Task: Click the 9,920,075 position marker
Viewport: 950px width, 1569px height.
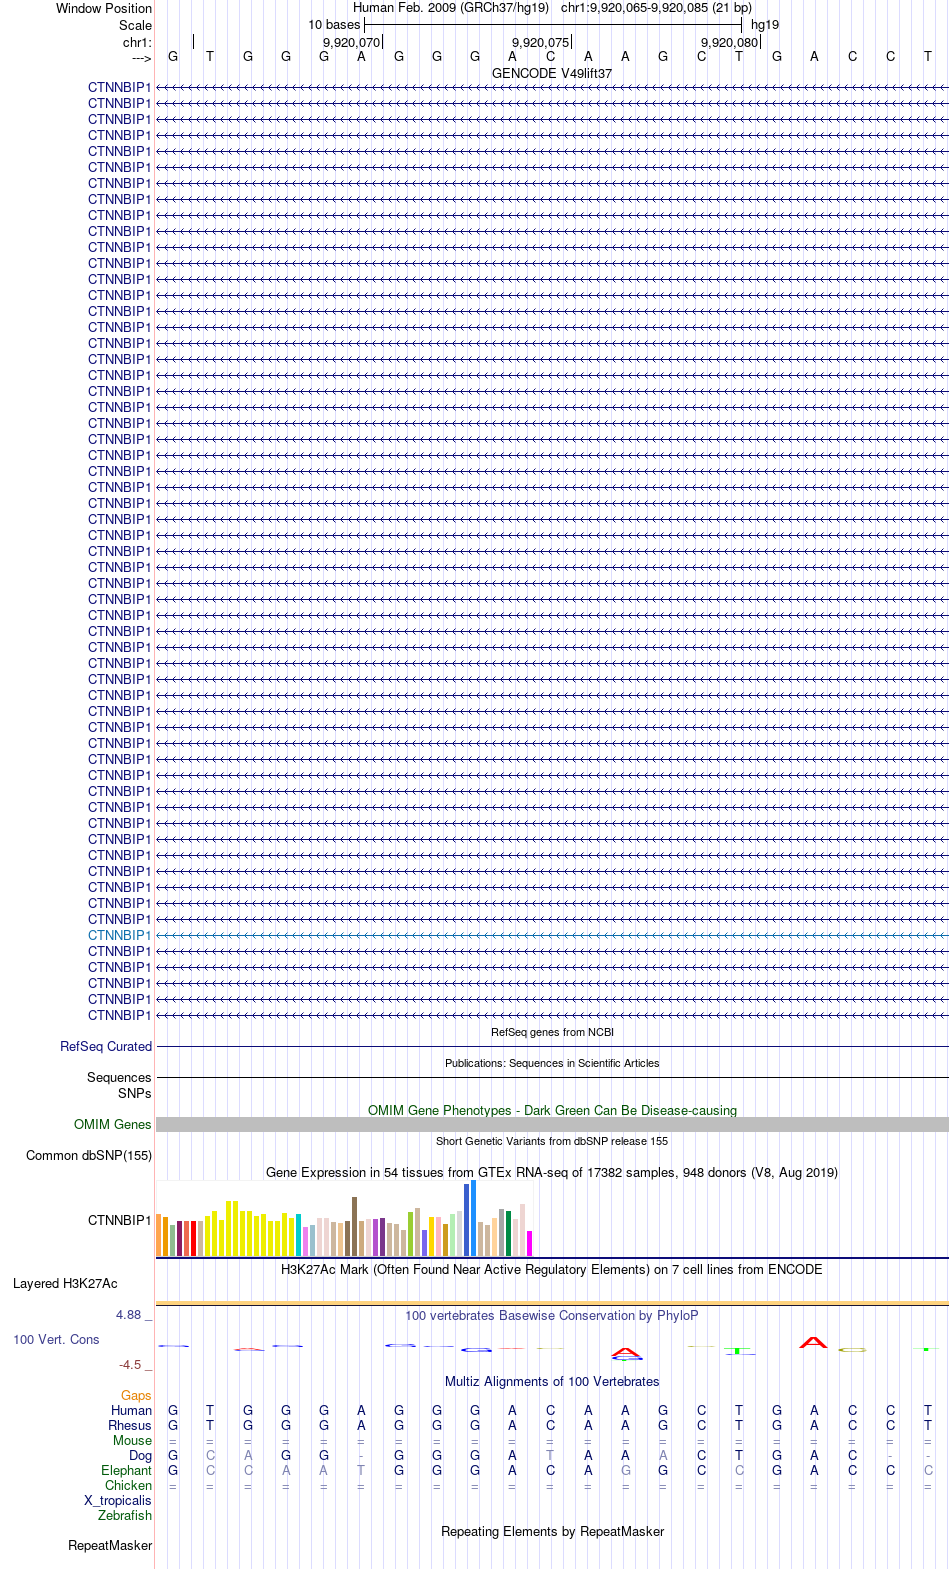Action: point(540,42)
